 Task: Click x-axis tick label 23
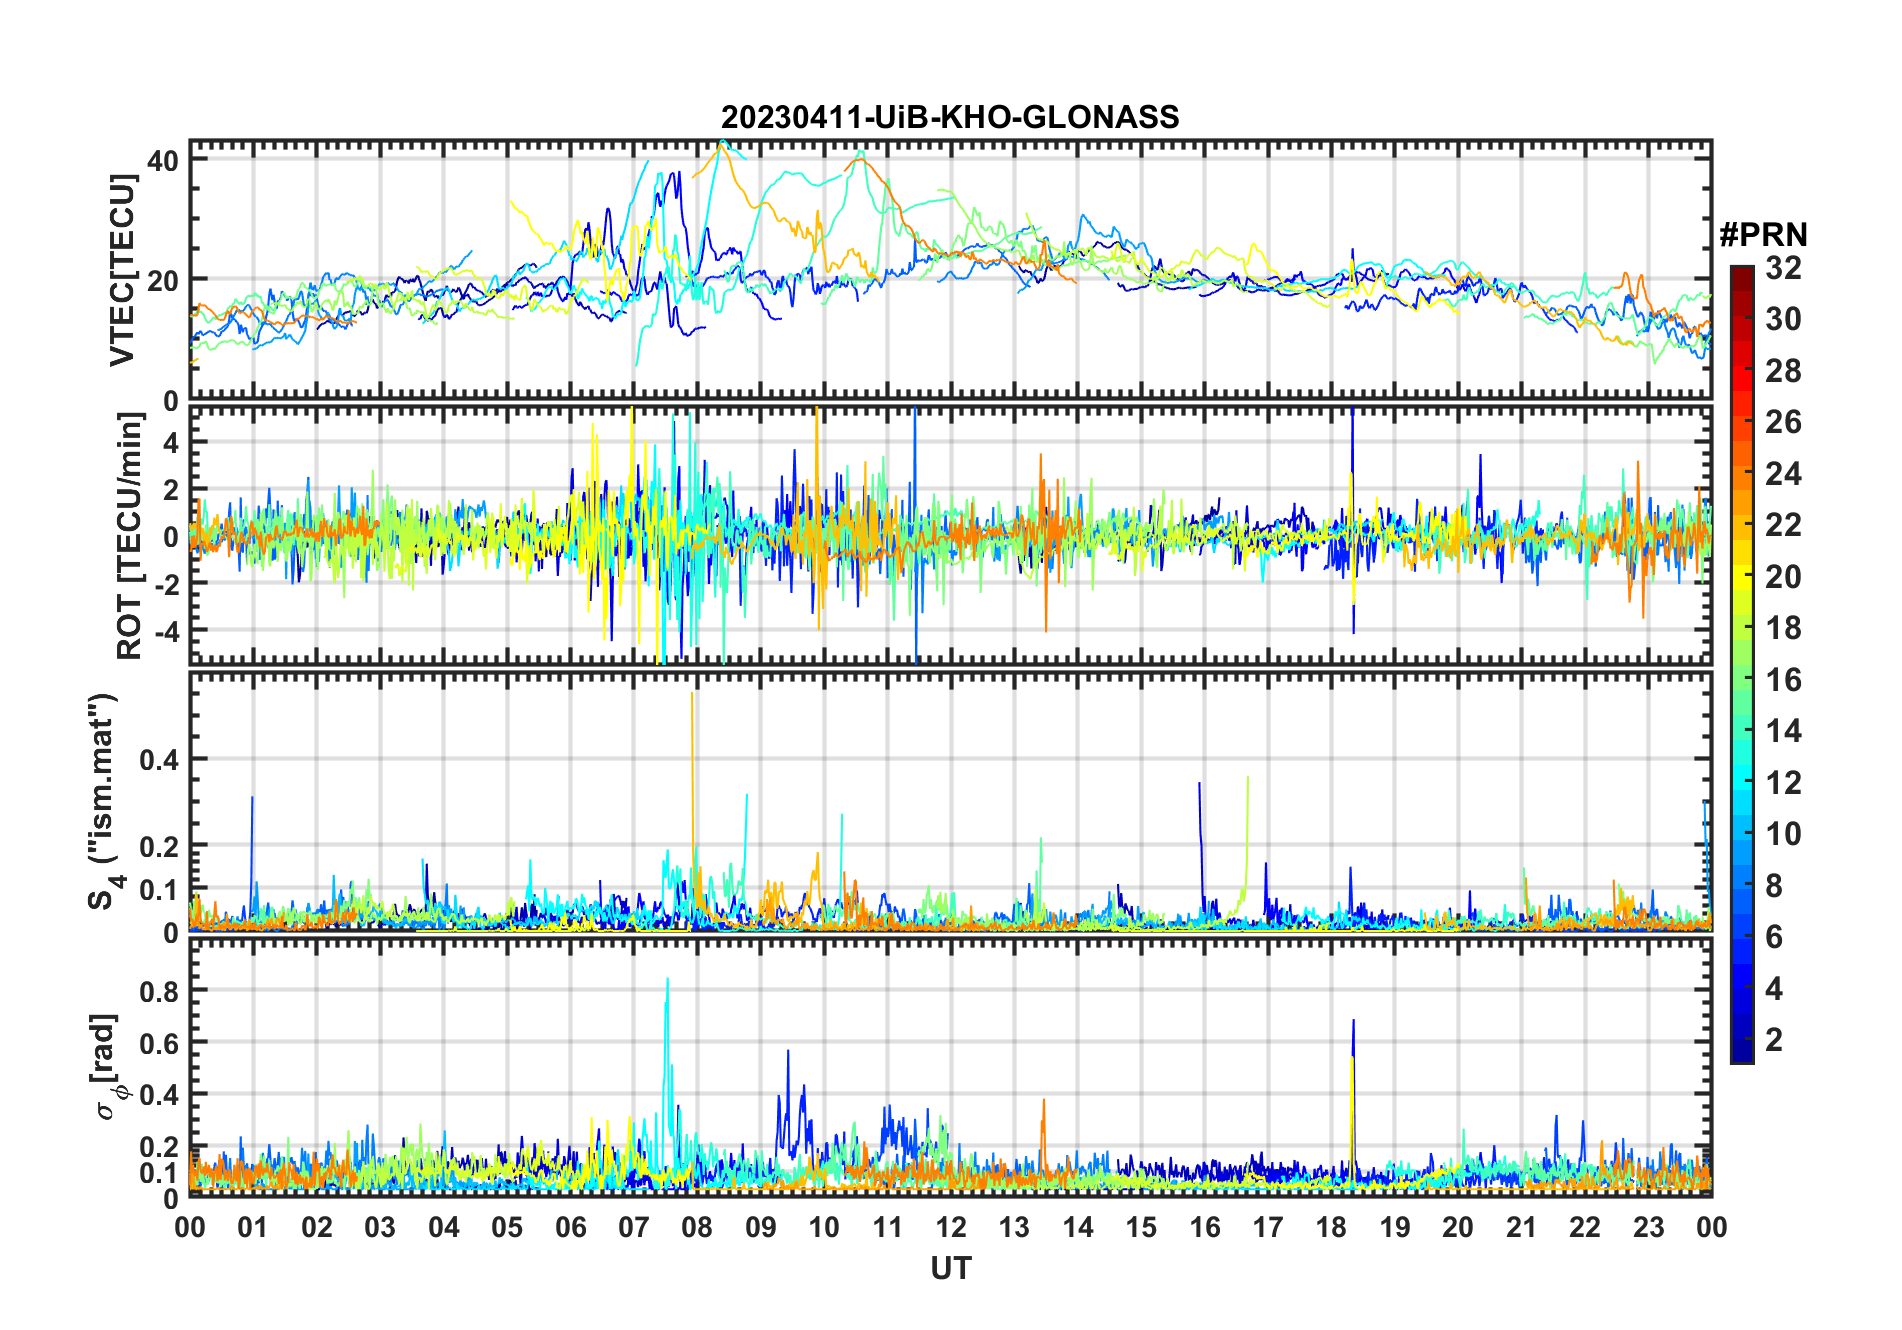pos(1649,1227)
